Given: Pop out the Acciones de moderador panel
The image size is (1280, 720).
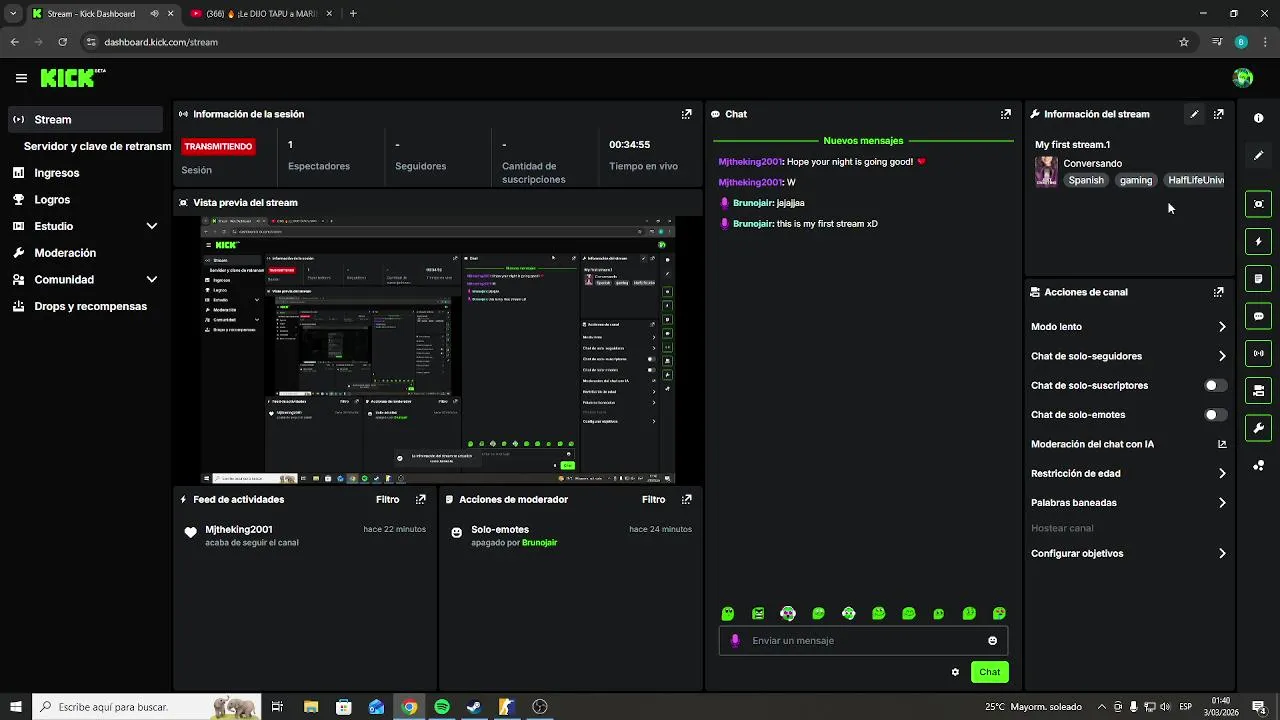Looking at the screenshot, I should (686, 499).
